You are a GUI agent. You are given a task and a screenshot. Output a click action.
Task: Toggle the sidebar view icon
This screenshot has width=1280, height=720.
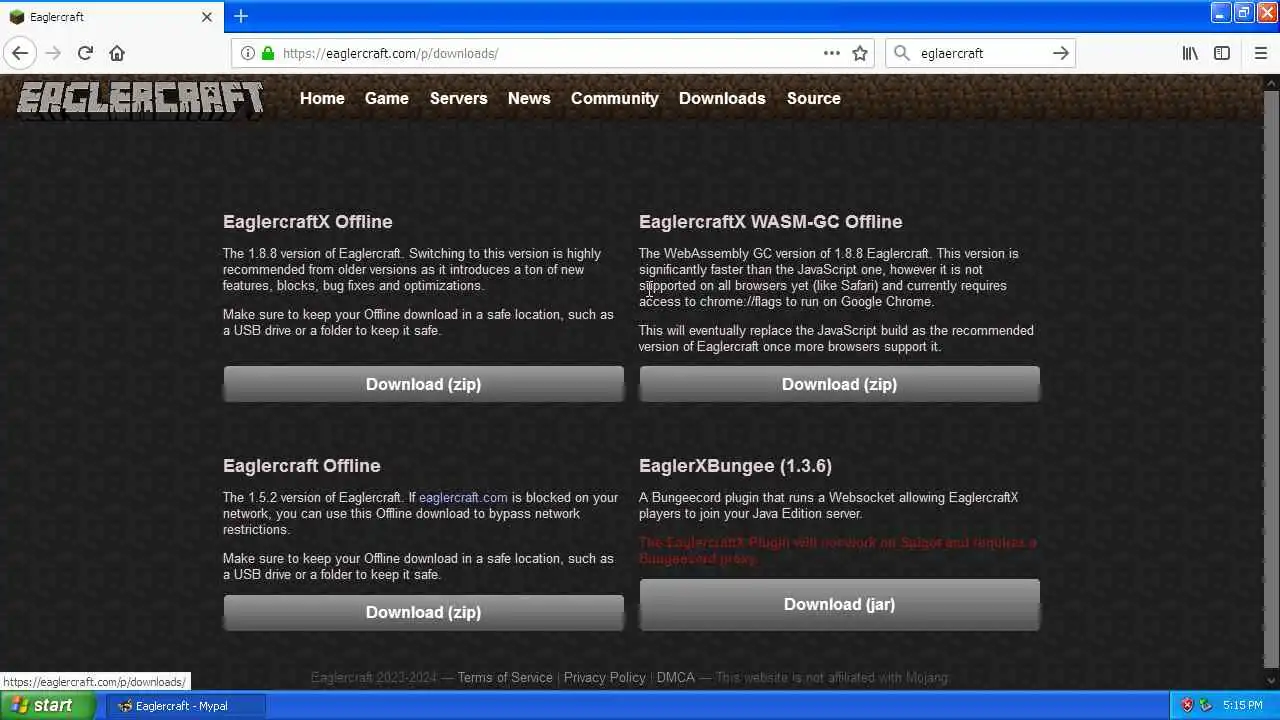pos(1222,53)
